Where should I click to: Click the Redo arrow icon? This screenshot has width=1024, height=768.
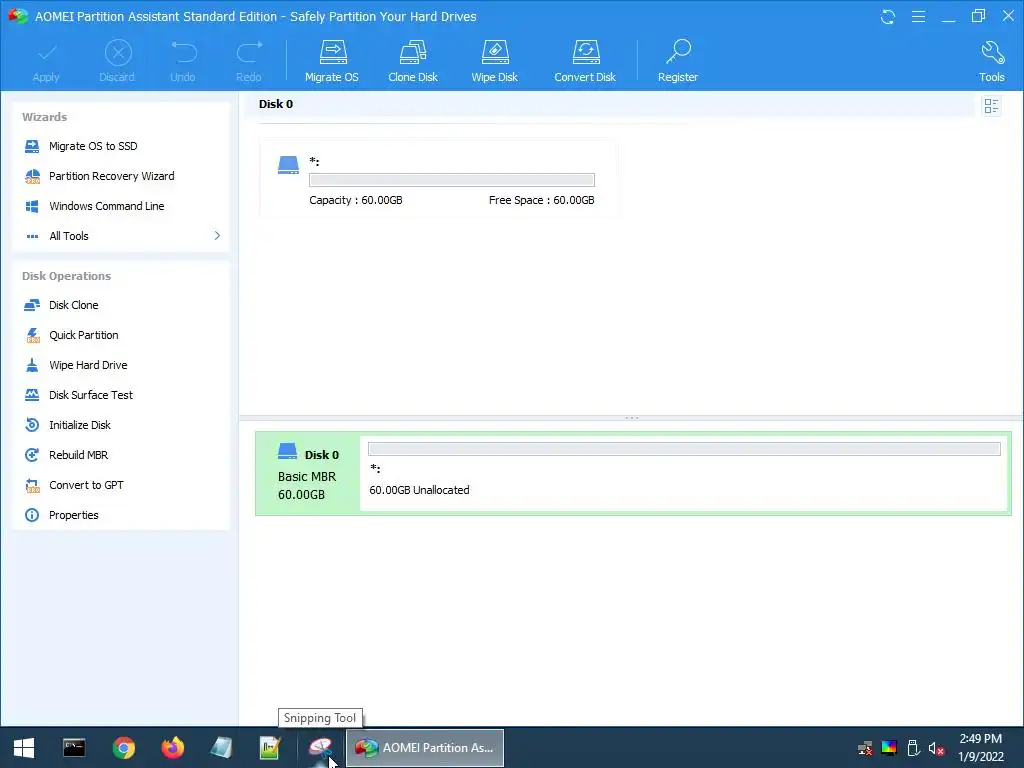tap(249, 52)
